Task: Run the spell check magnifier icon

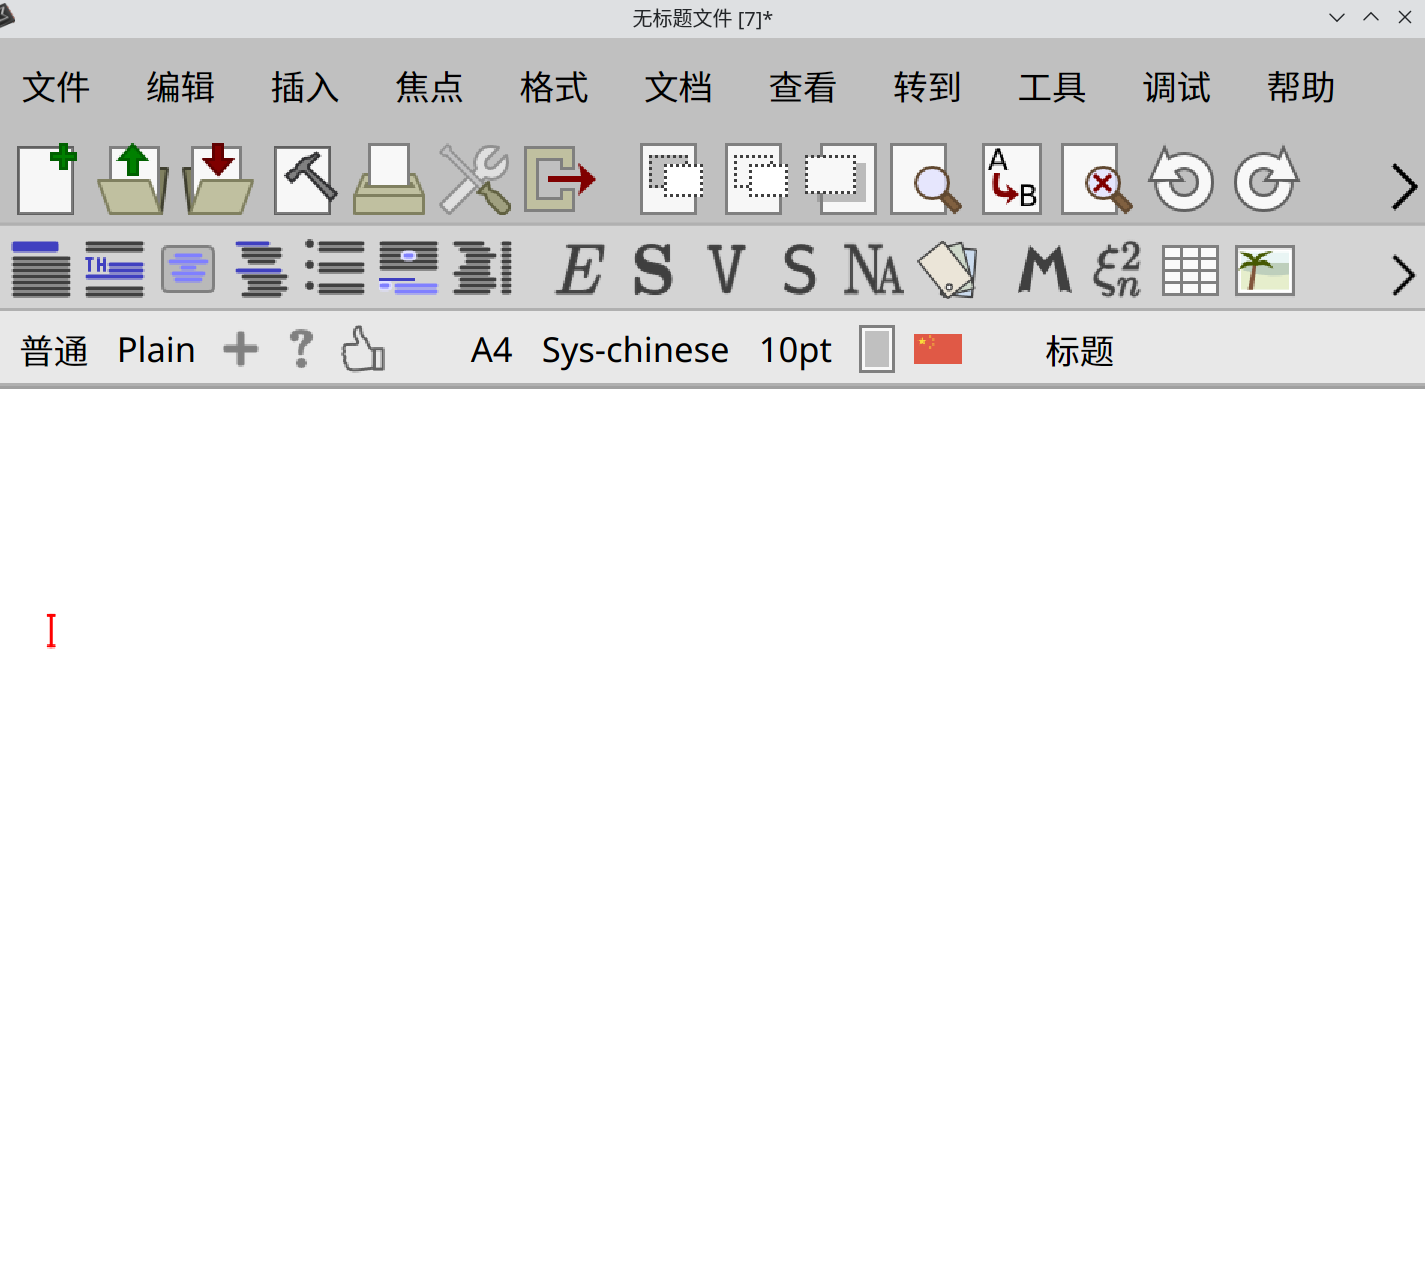Action: (x=1097, y=180)
